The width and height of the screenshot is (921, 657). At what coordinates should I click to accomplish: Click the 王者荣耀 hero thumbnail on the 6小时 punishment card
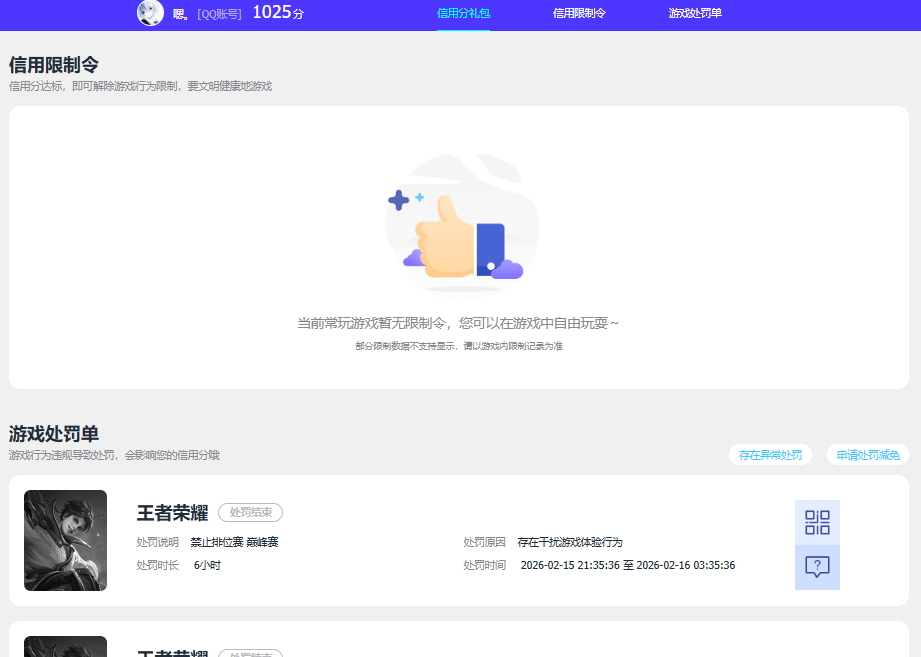click(x=65, y=540)
